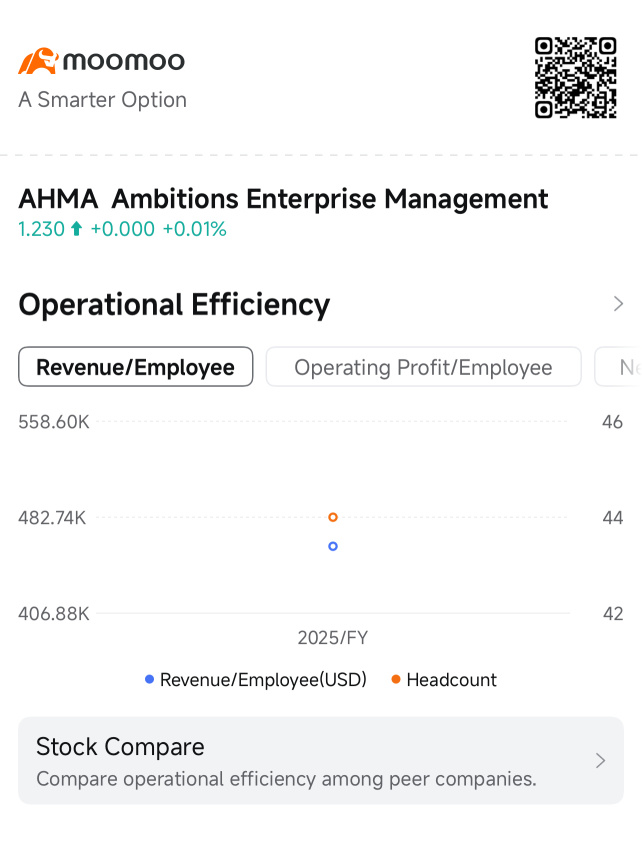Click the green up-arrow price icon
The width and height of the screenshot is (642, 853).
(77, 228)
